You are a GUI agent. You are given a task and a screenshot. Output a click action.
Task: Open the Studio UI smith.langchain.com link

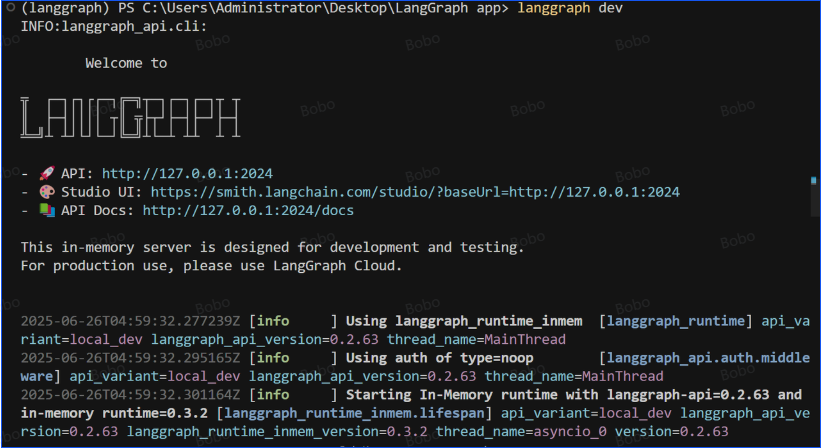[415, 192]
